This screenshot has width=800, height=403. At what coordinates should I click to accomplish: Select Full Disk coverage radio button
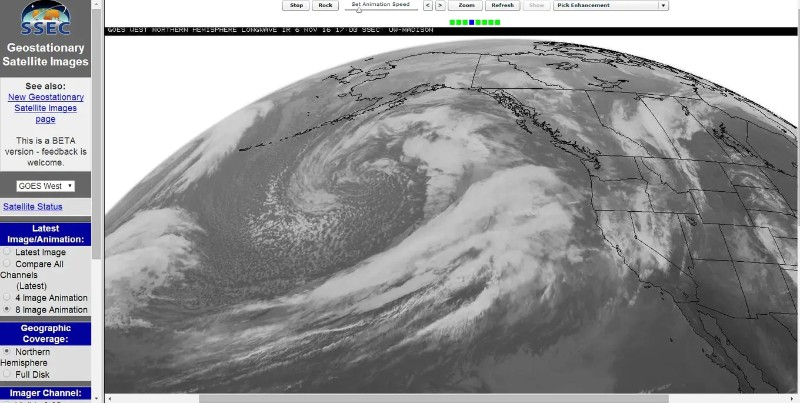point(7,374)
